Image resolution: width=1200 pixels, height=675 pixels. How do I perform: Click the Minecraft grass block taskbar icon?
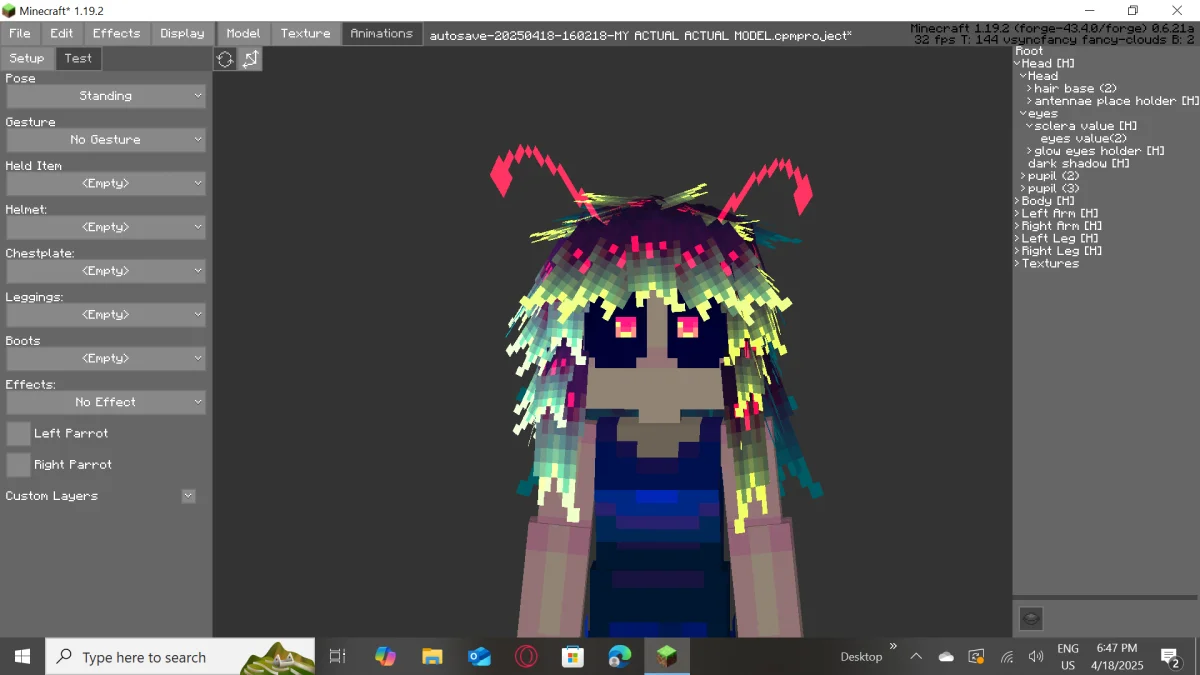(x=666, y=657)
